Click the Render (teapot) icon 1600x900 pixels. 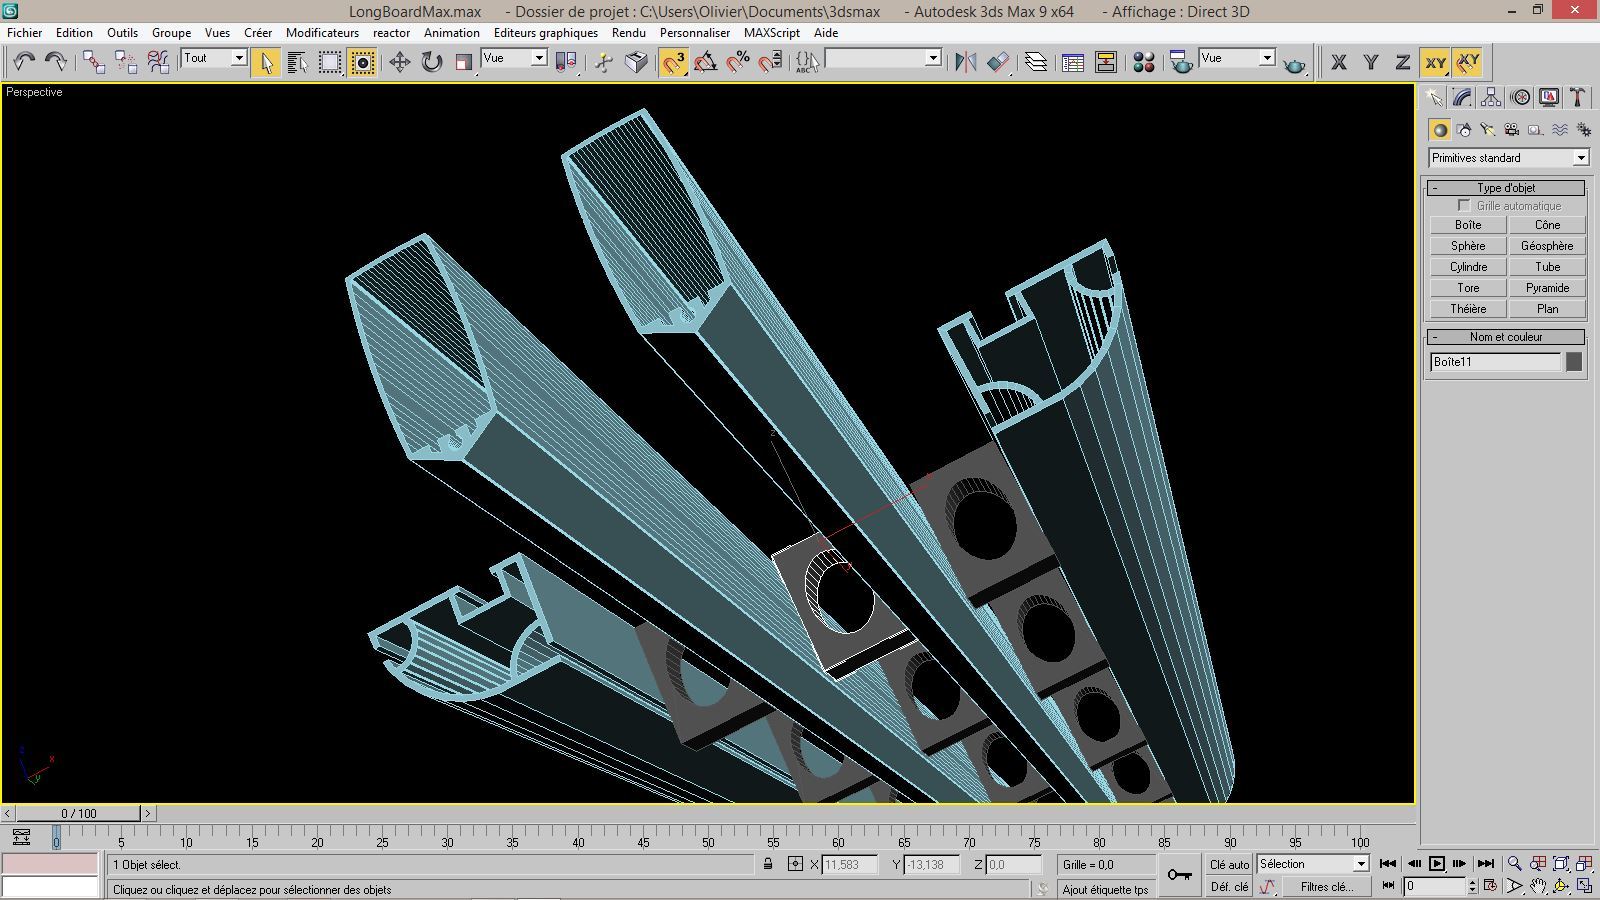pyautogui.click(x=1295, y=62)
